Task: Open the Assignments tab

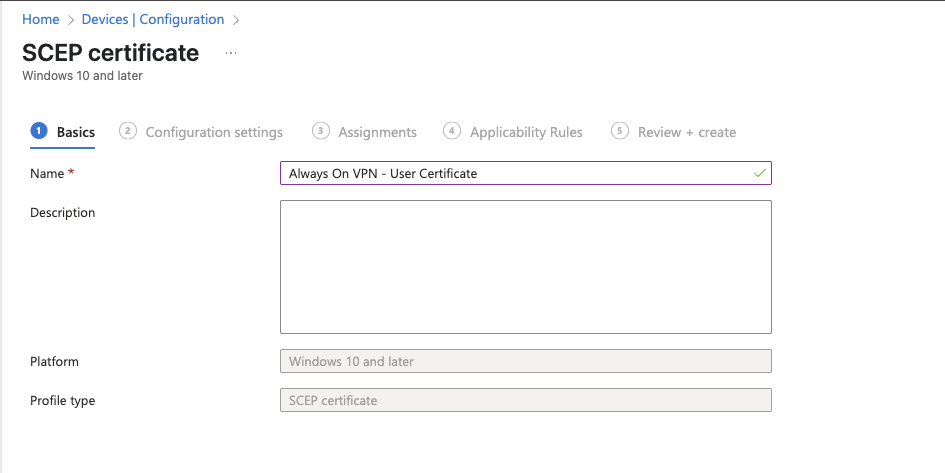Action: click(377, 132)
